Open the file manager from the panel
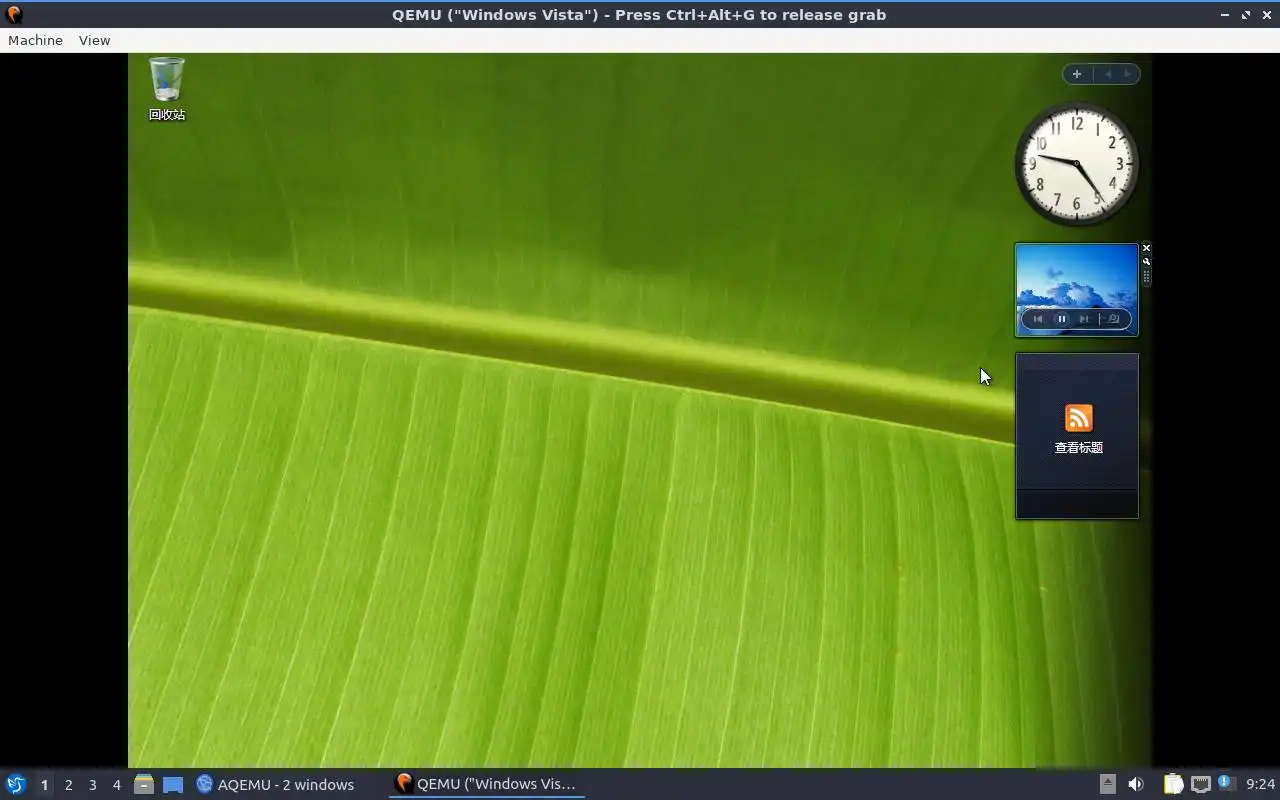The height and width of the screenshot is (800, 1280). (144, 784)
